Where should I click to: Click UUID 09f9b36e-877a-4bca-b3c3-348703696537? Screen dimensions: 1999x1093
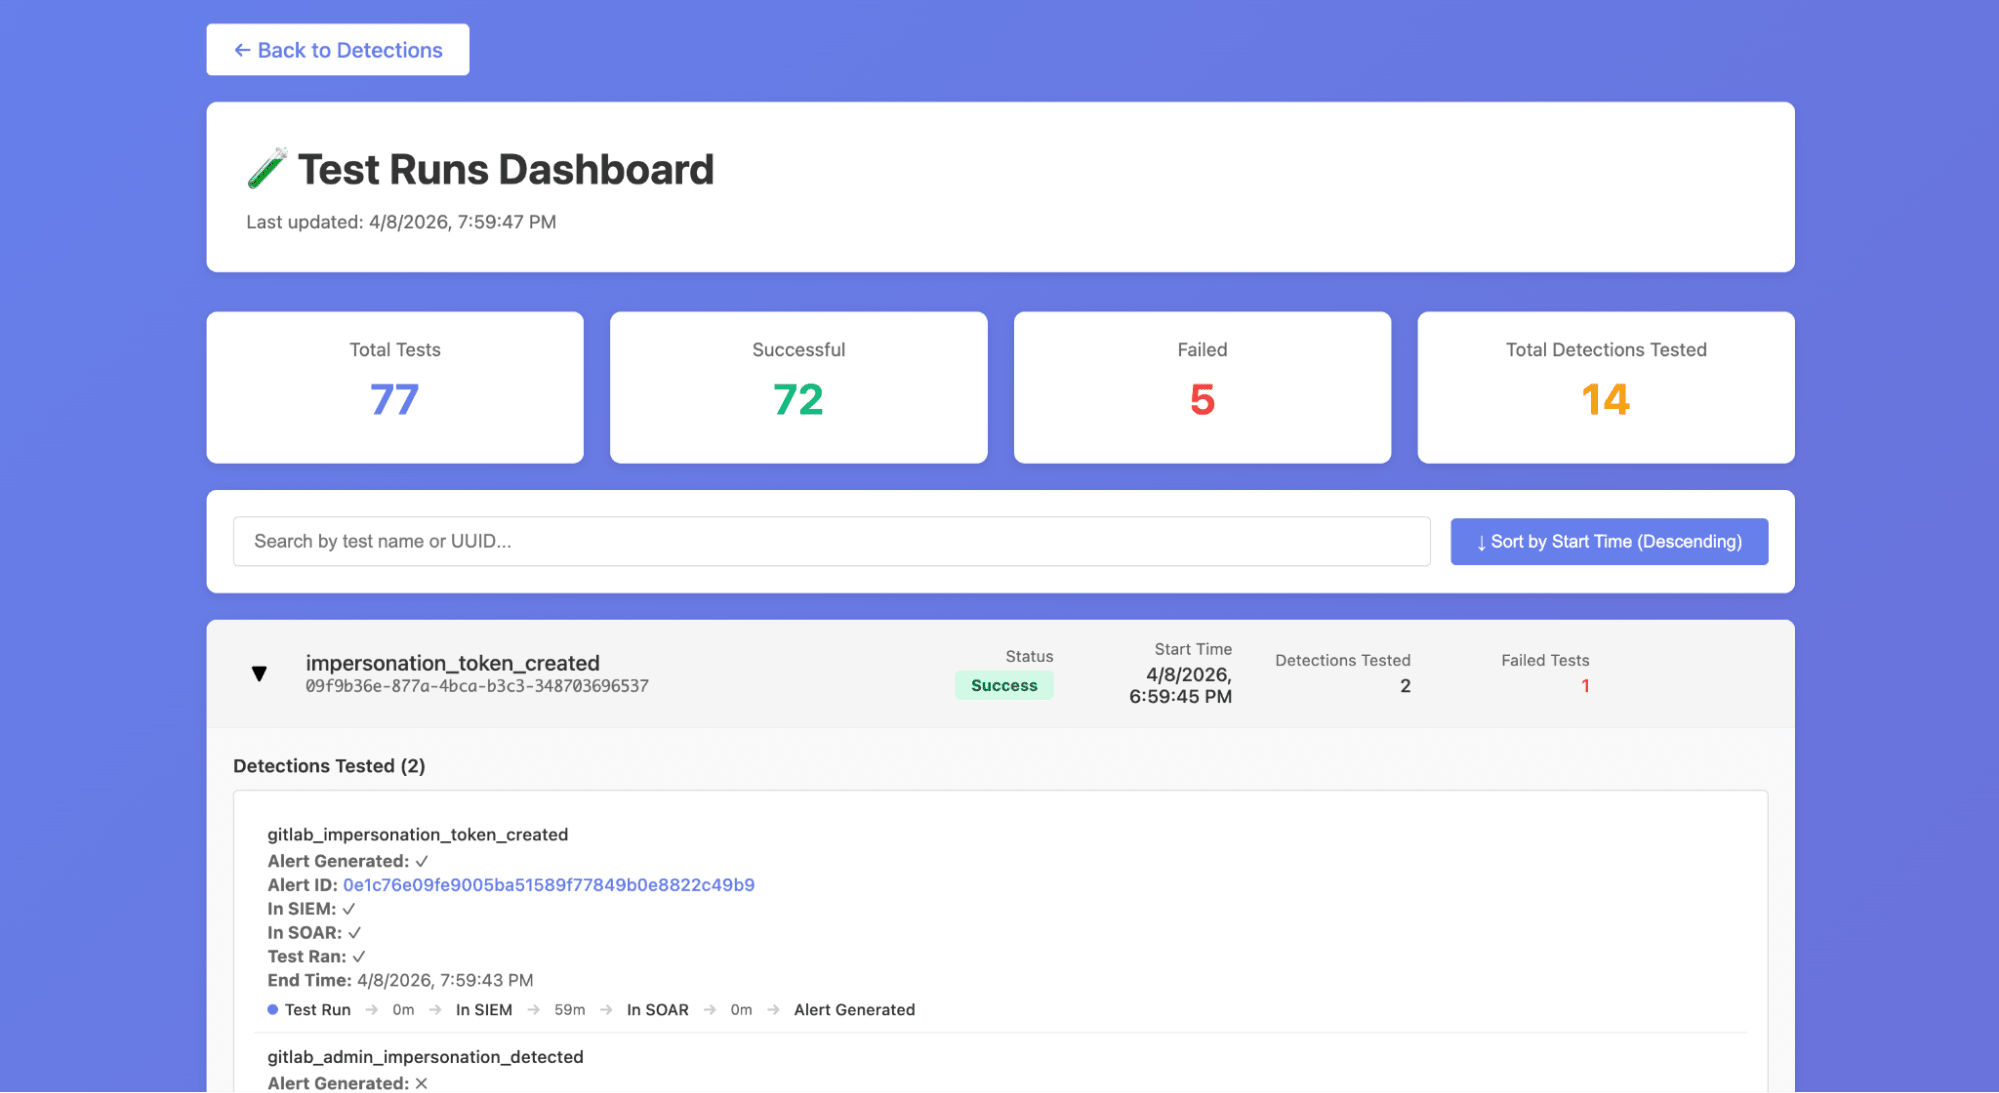(477, 686)
